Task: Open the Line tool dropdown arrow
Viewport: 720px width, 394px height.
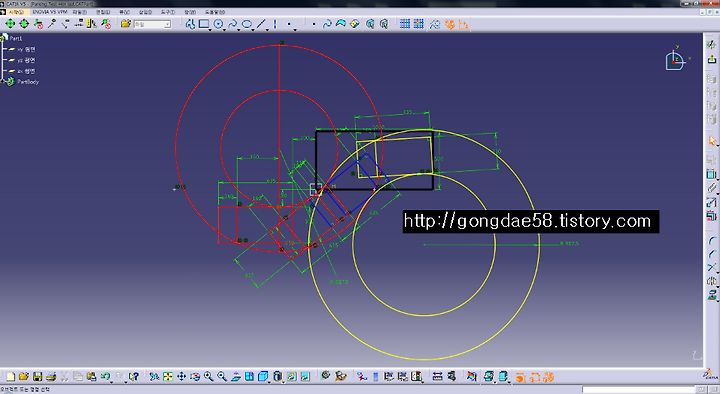Action: pos(267,29)
